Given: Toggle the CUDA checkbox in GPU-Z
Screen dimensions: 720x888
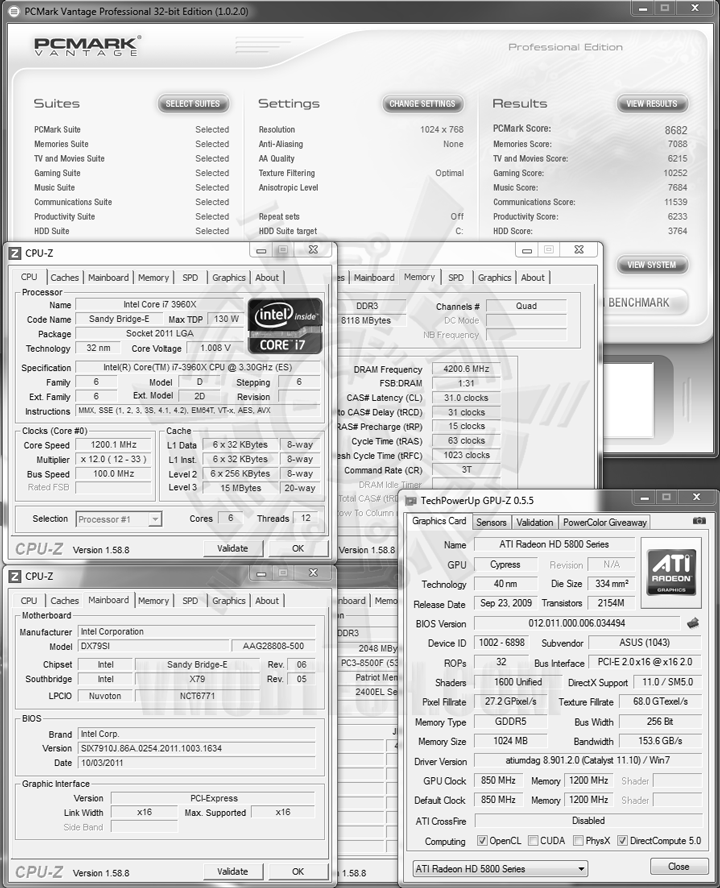Looking at the screenshot, I should pos(533,840).
